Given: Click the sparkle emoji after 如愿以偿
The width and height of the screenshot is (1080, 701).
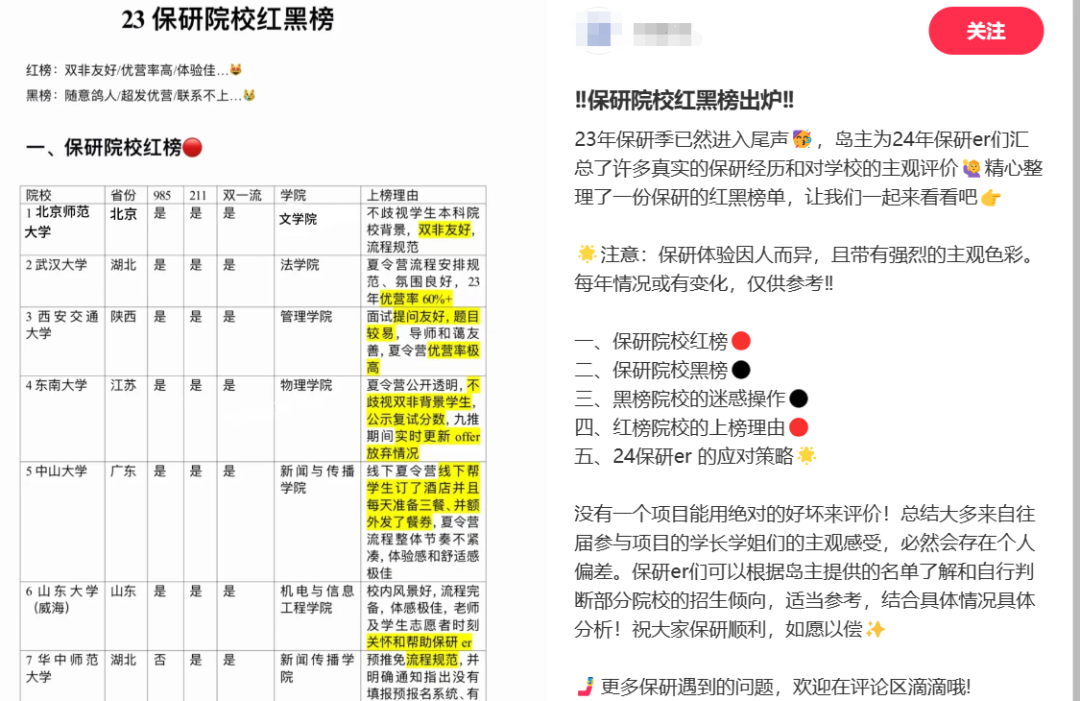Looking at the screenshot, I should tap(875, 629).
